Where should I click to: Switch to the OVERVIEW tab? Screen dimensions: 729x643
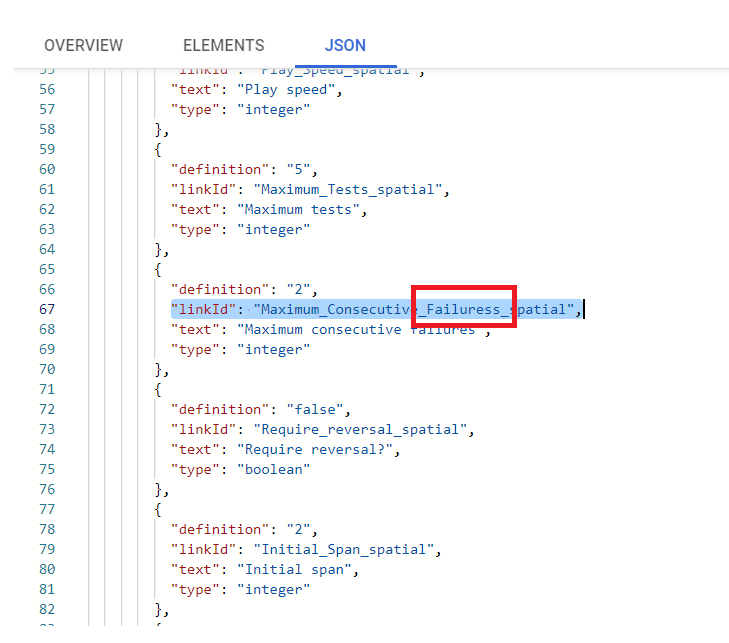point(83,46)
